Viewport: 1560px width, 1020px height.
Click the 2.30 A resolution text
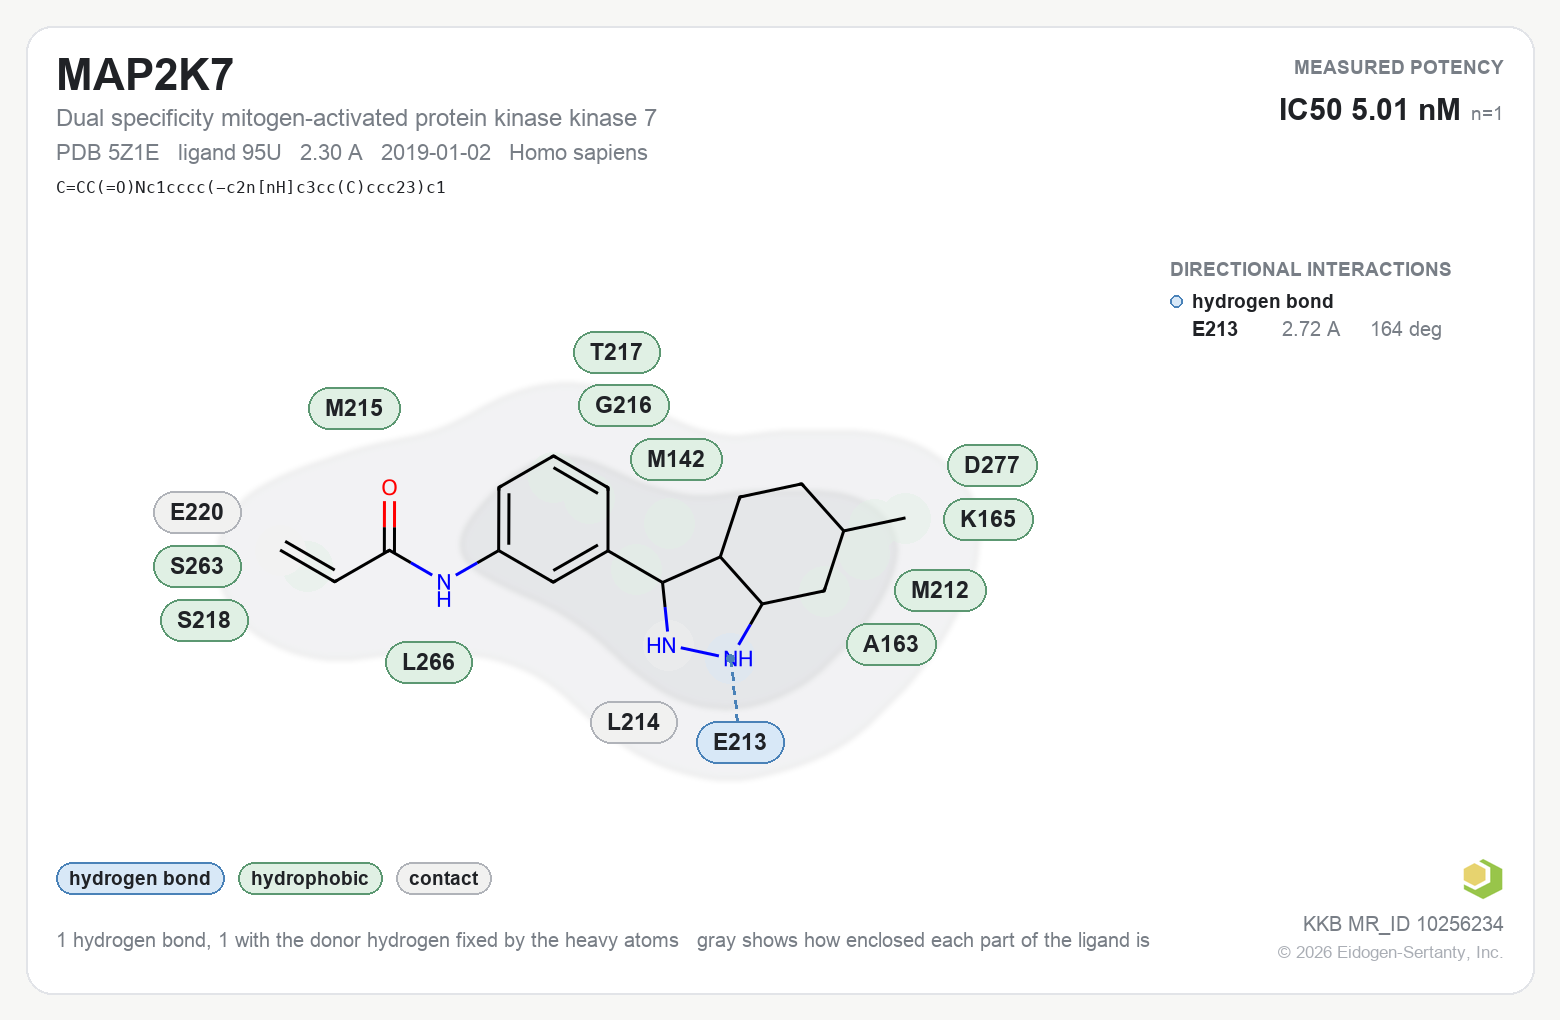click(x=331, y=152)
